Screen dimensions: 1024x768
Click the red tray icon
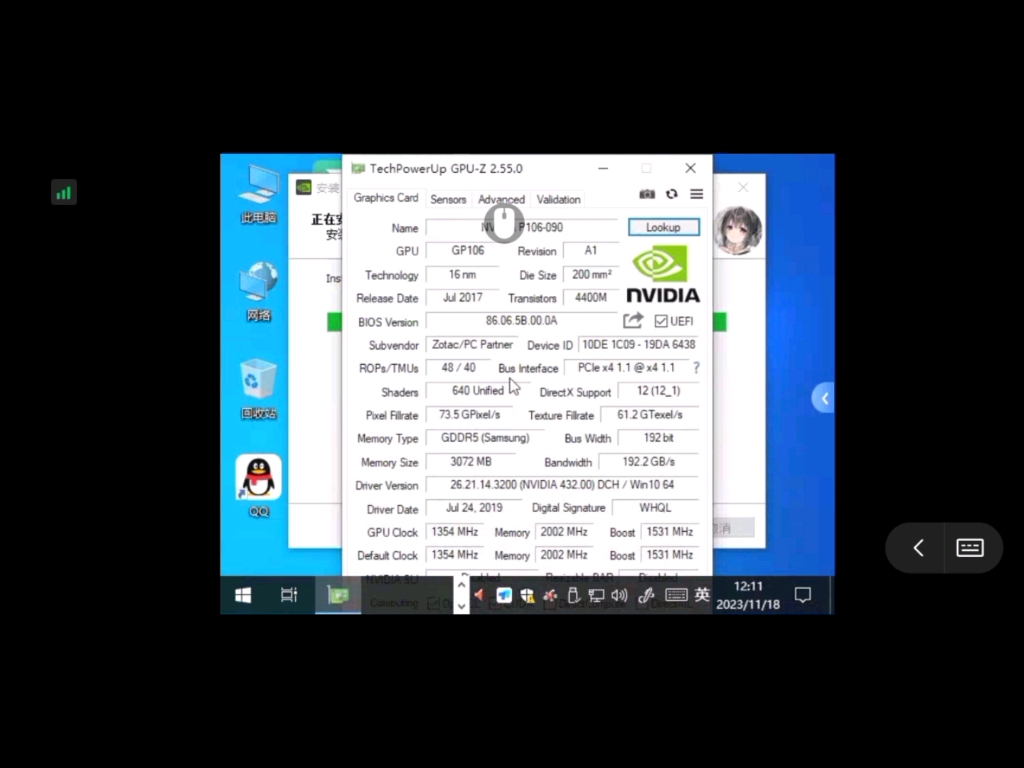click(479, 595)
